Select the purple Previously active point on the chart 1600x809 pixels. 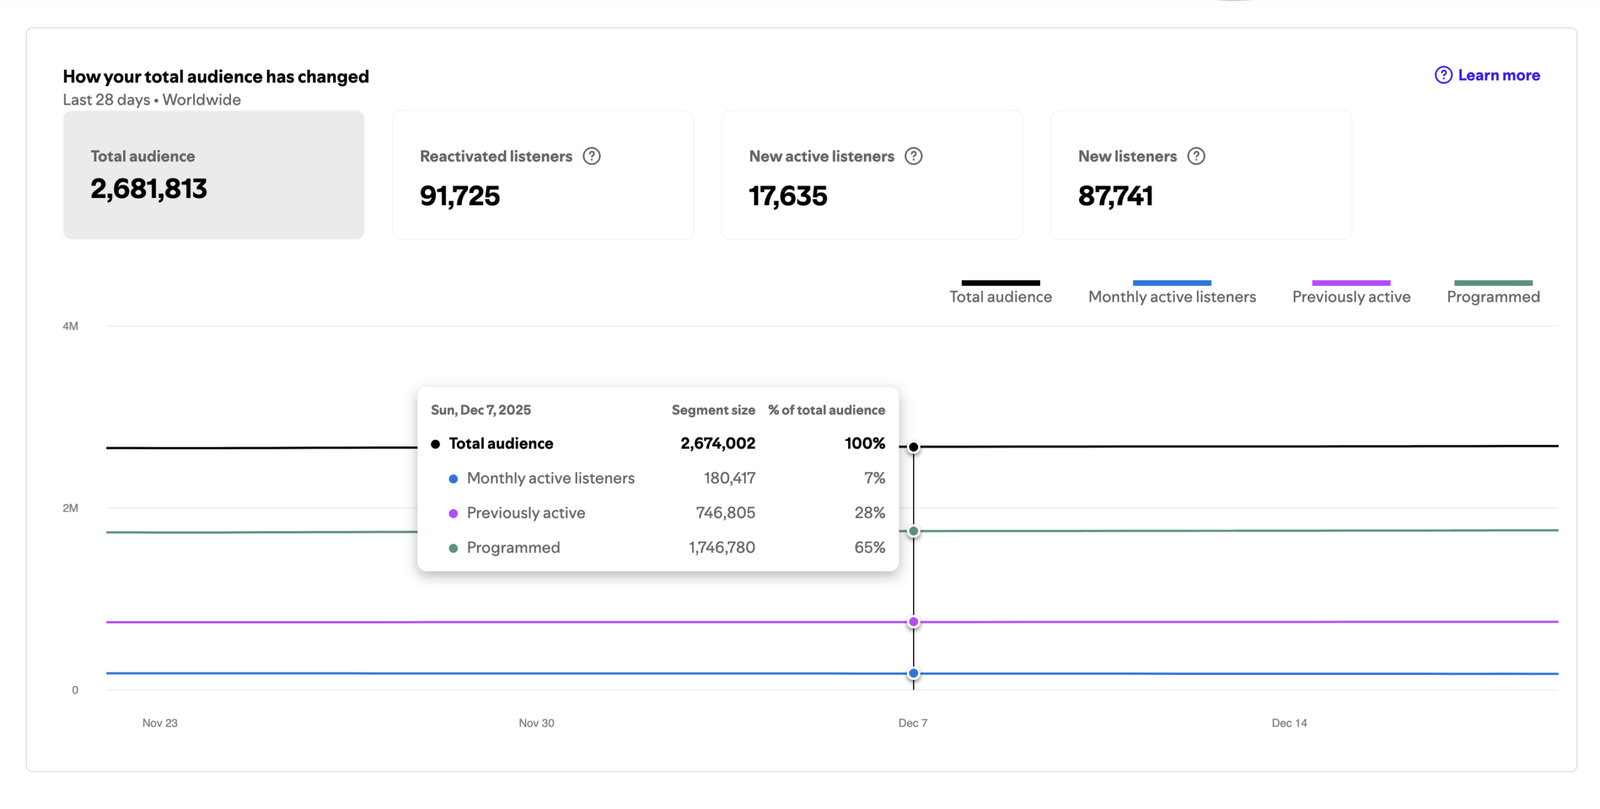pyautogui.click(x=913, y=622)
